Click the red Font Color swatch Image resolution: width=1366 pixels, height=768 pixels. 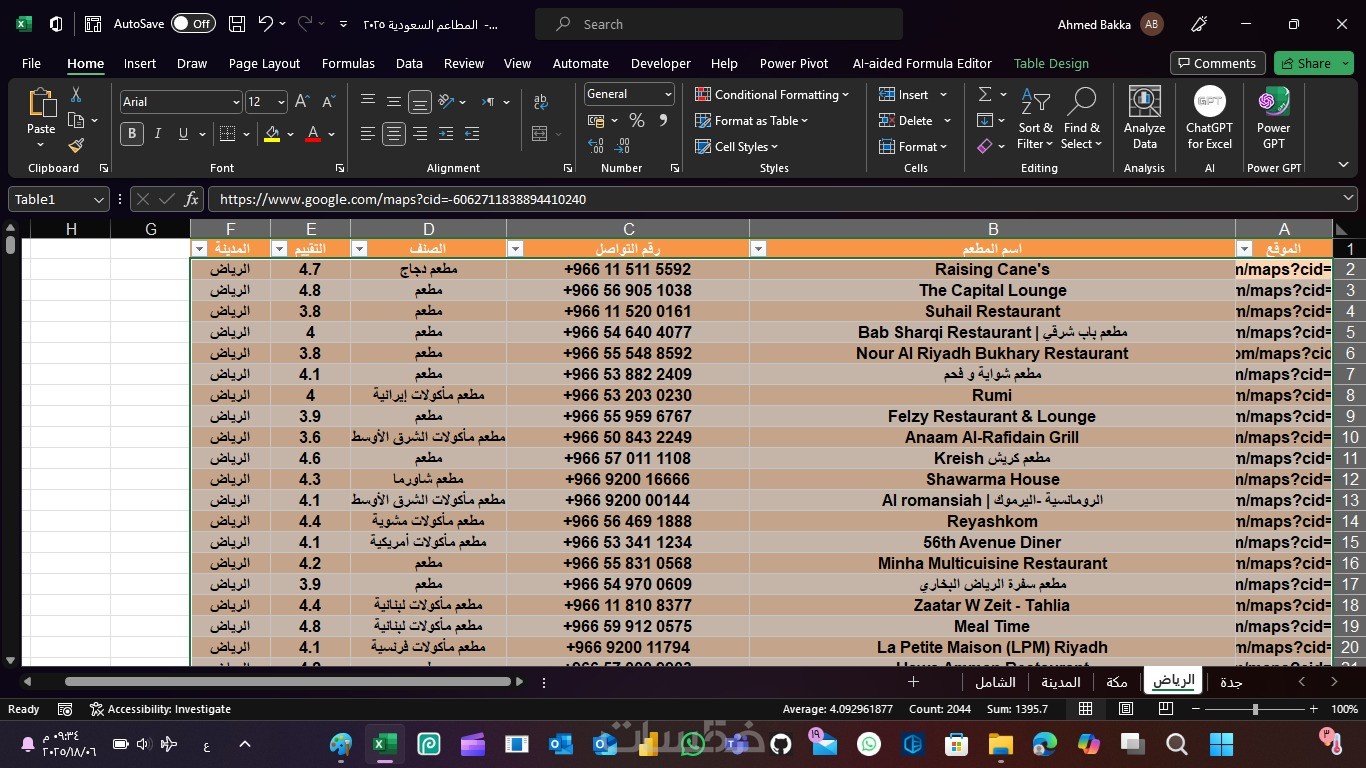point(313,134)
